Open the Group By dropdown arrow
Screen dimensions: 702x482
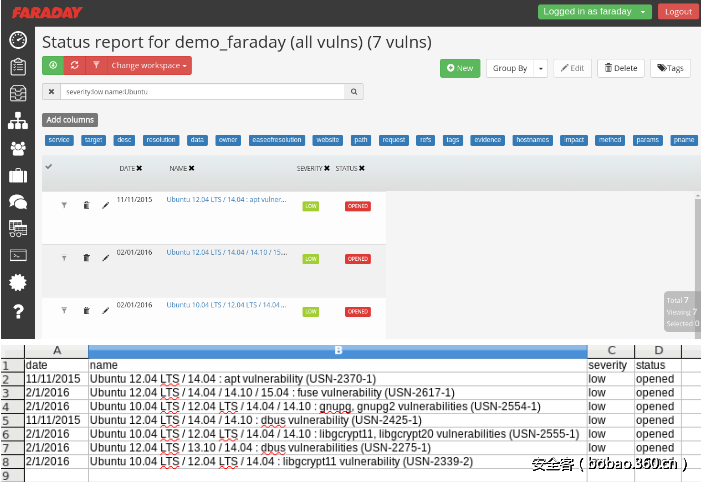click(541, 68)
